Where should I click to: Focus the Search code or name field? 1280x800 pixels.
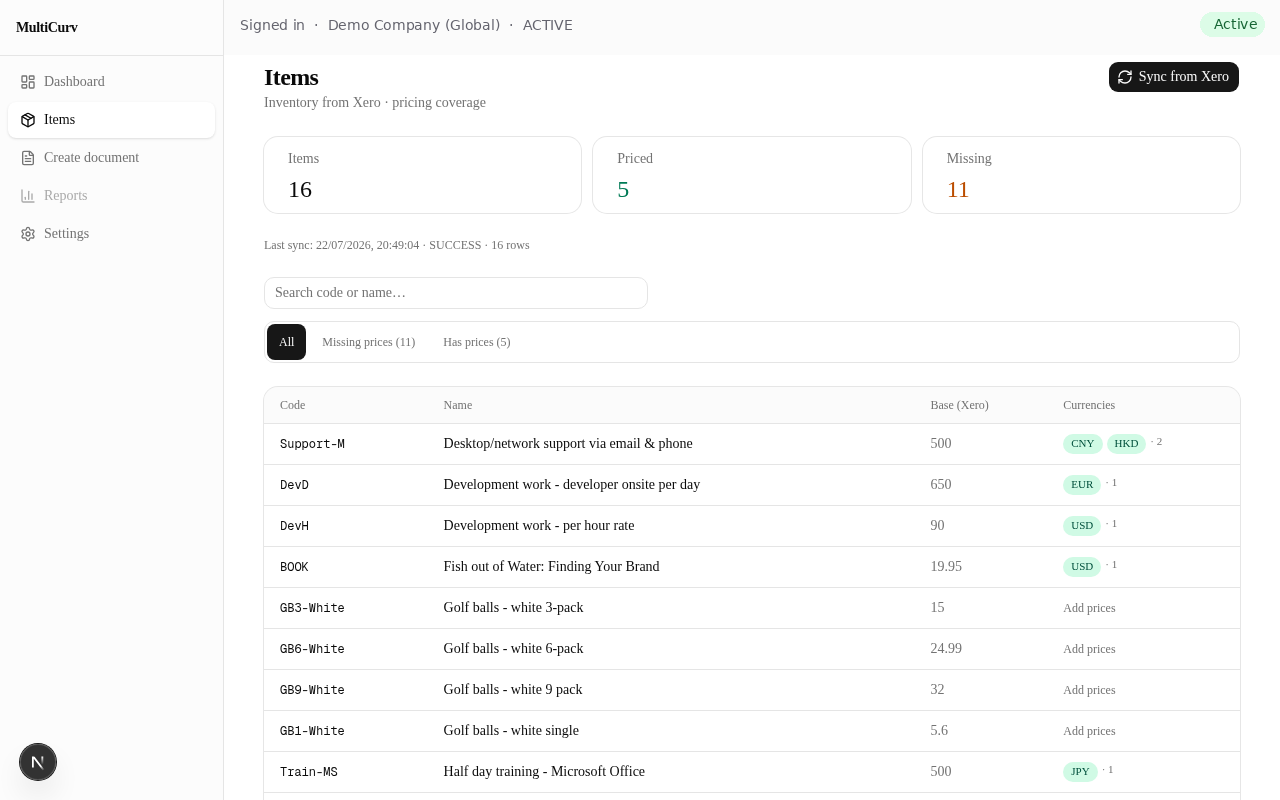pos(456,293)
